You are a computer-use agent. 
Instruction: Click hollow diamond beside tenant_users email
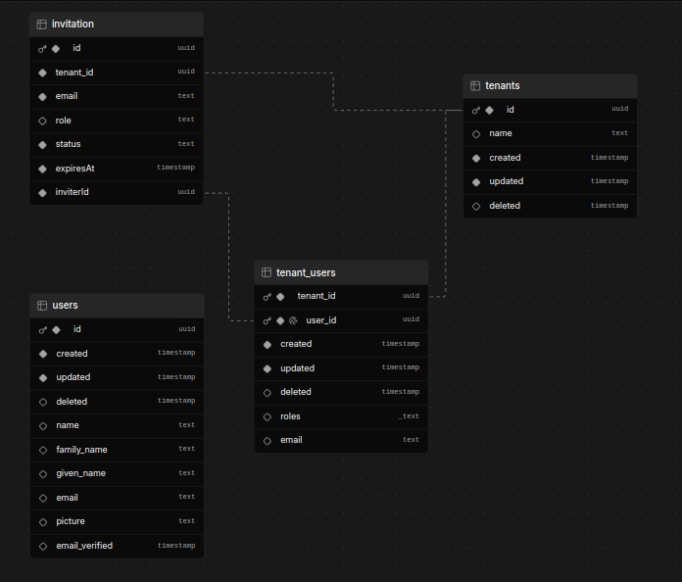coord(267,441)
